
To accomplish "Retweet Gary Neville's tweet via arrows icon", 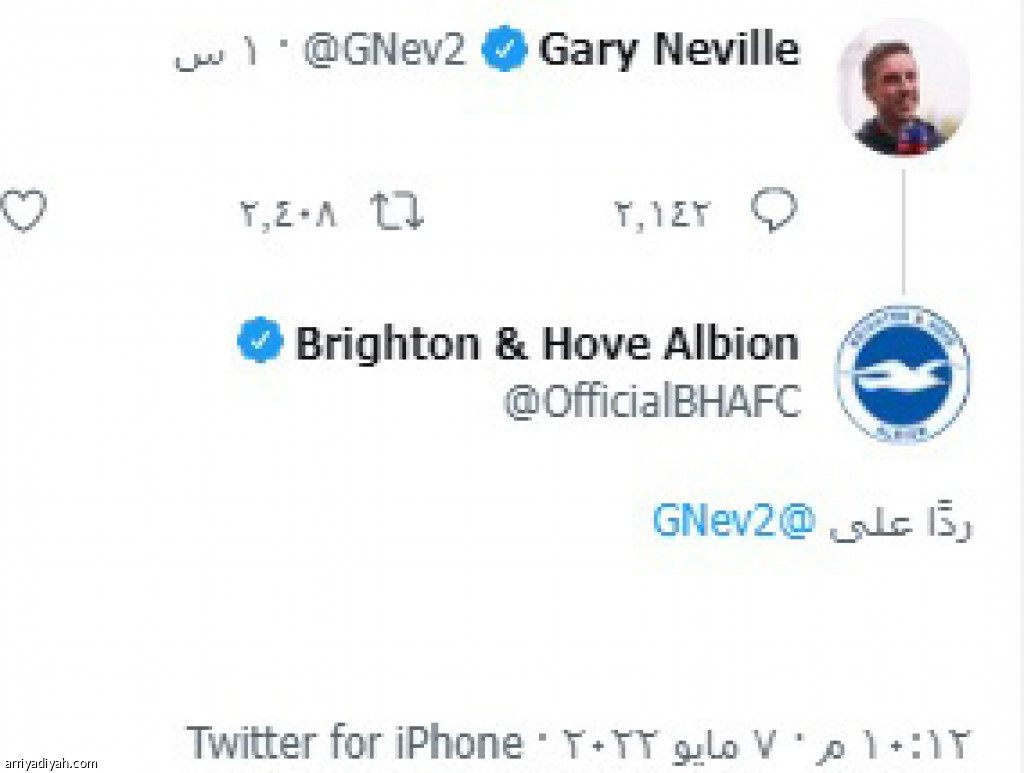I will pyautogui.click(x=396, y=211).
